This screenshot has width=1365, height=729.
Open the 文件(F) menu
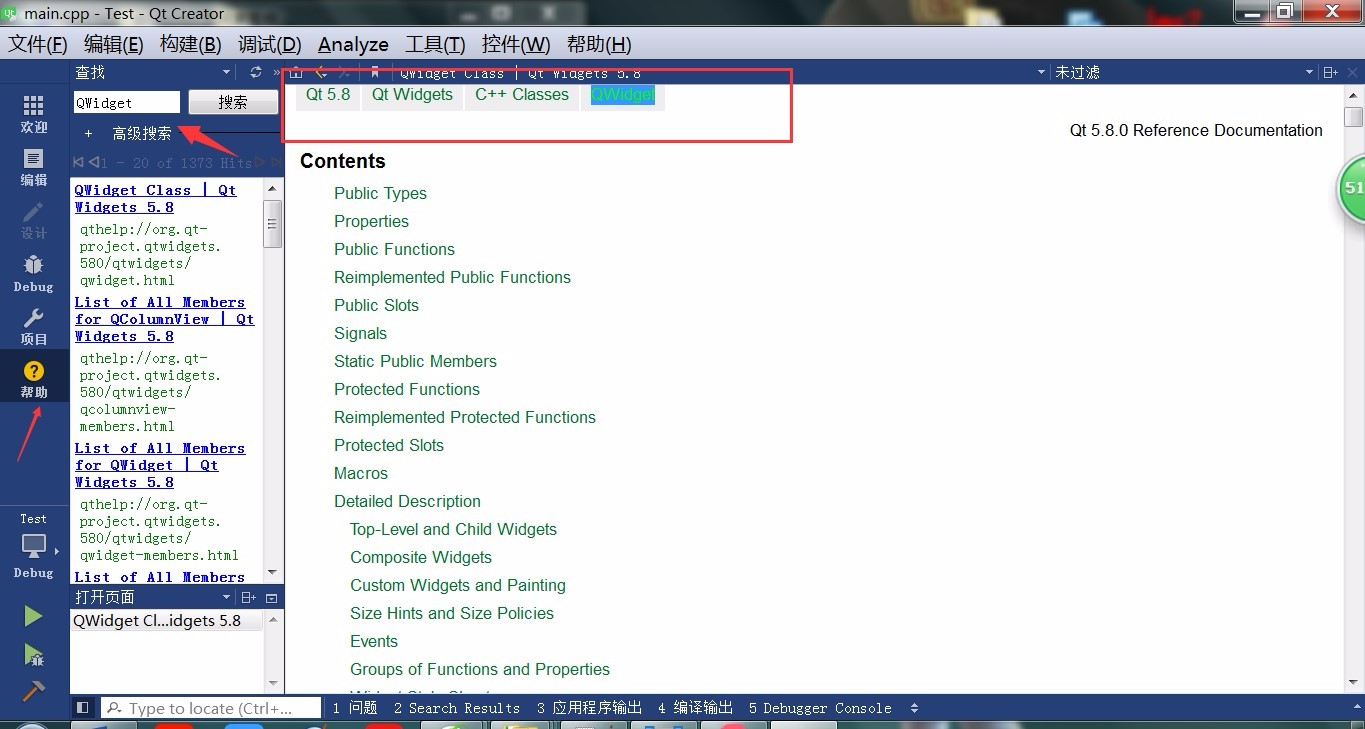(x=38, y=44)
